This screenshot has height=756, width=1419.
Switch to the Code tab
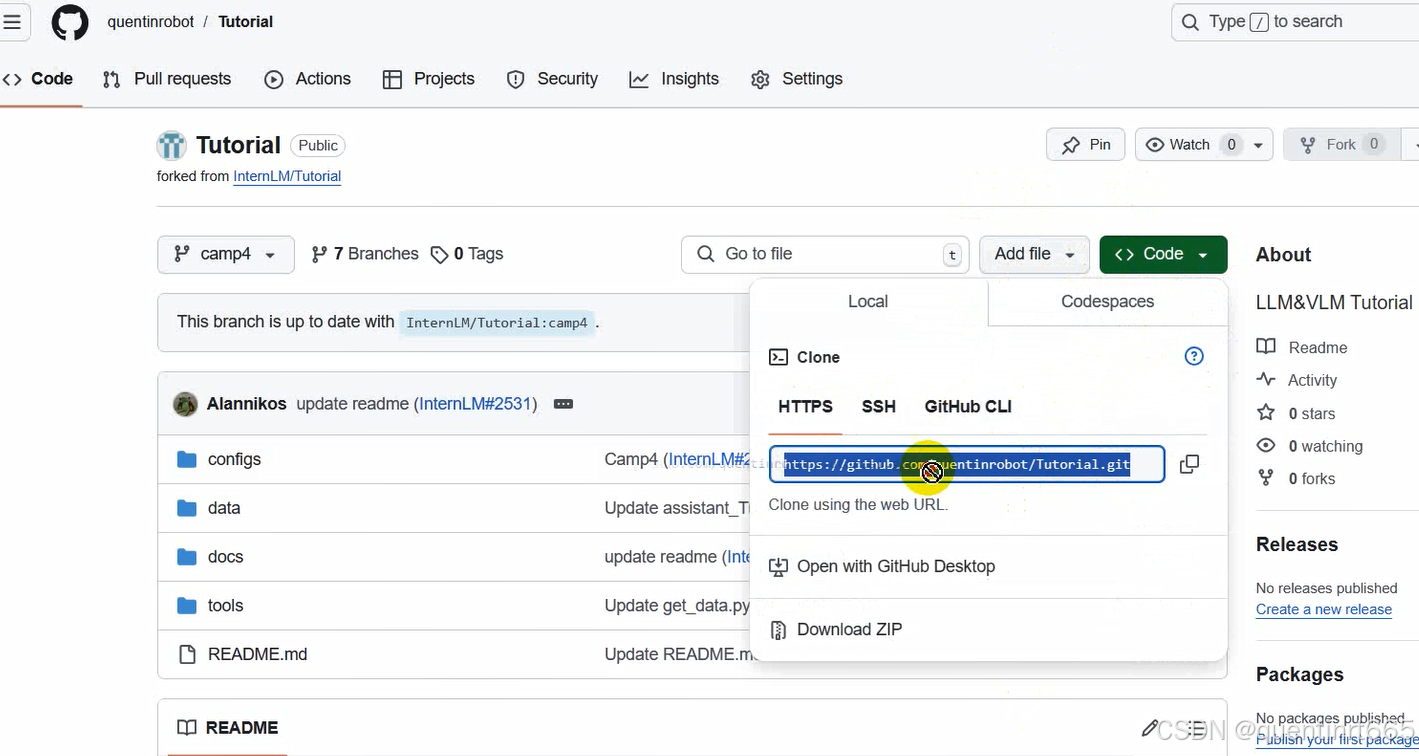coord(40,79)
